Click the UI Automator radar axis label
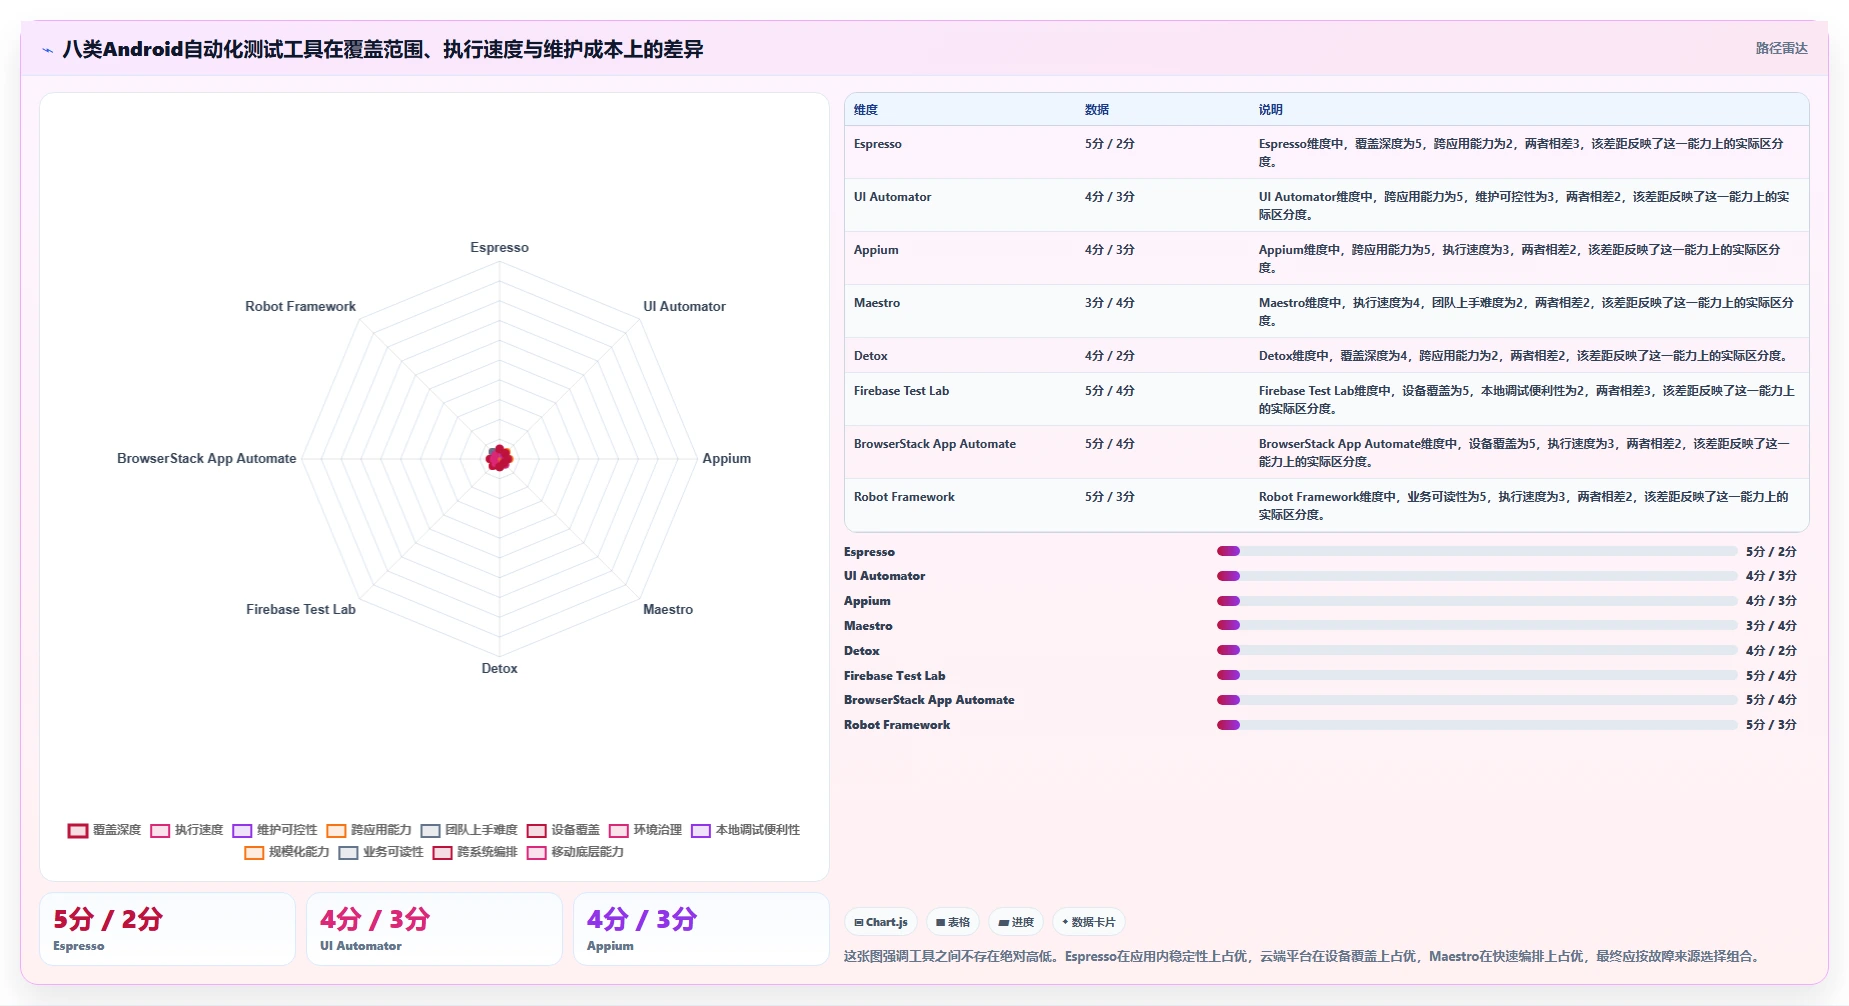Screen dimensions: 1849x1006 [684, 306]
